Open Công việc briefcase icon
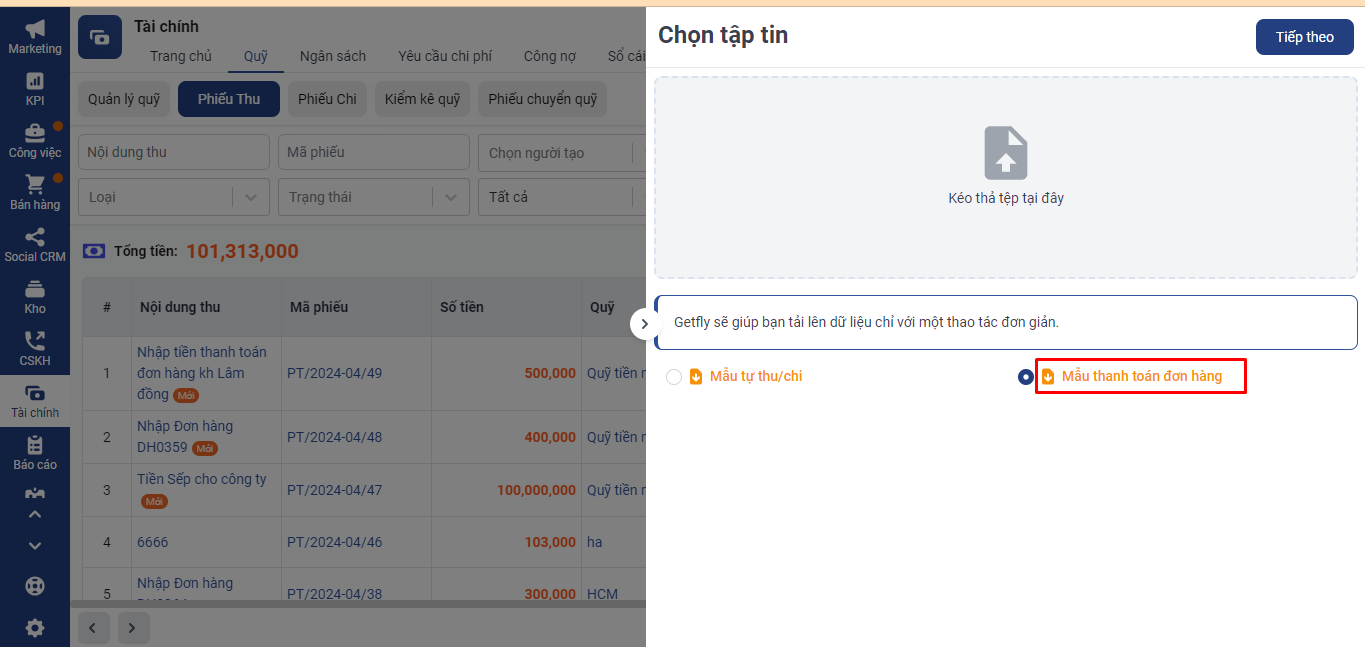This screenshot has height=647, width=1365. (x=35, y=133)
